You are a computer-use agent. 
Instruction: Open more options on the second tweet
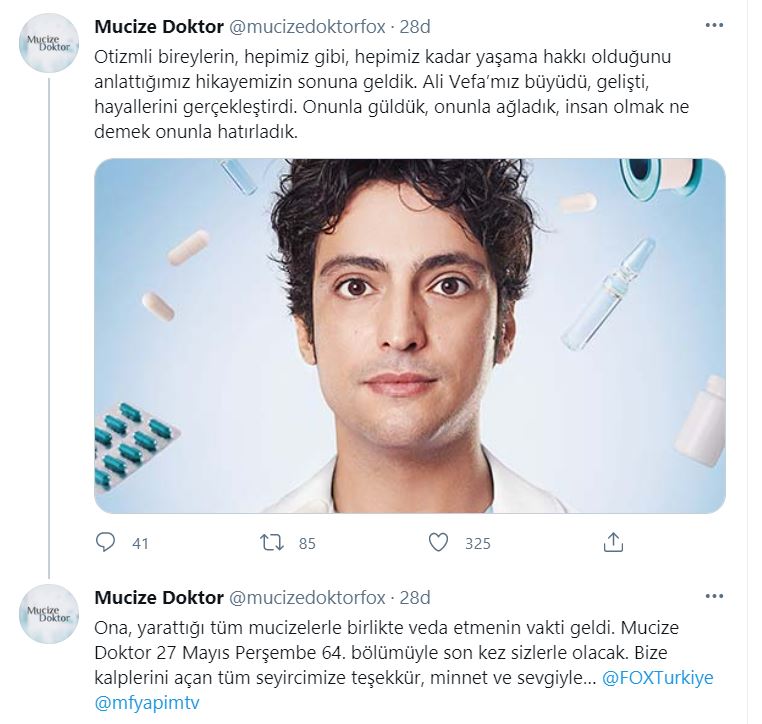714,597
